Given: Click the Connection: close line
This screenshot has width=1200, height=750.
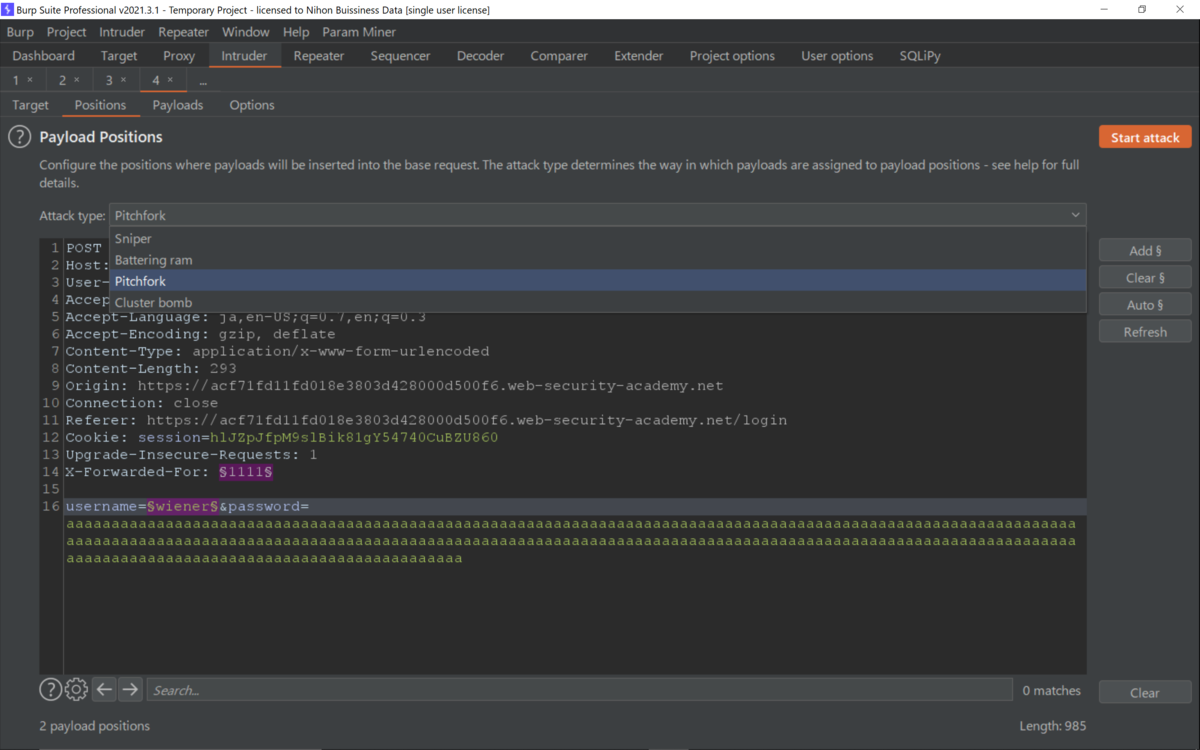Looking at the screenshot, I should click(142, 403).
